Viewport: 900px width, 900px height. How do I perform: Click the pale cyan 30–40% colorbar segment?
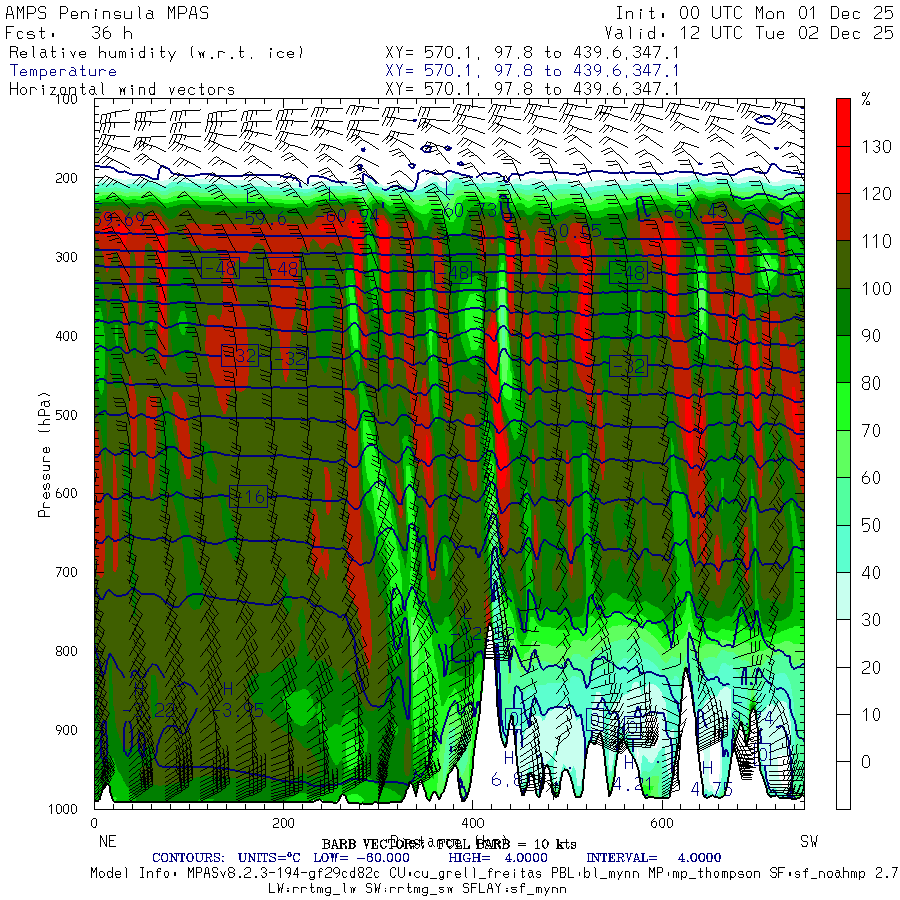point(843,595)
